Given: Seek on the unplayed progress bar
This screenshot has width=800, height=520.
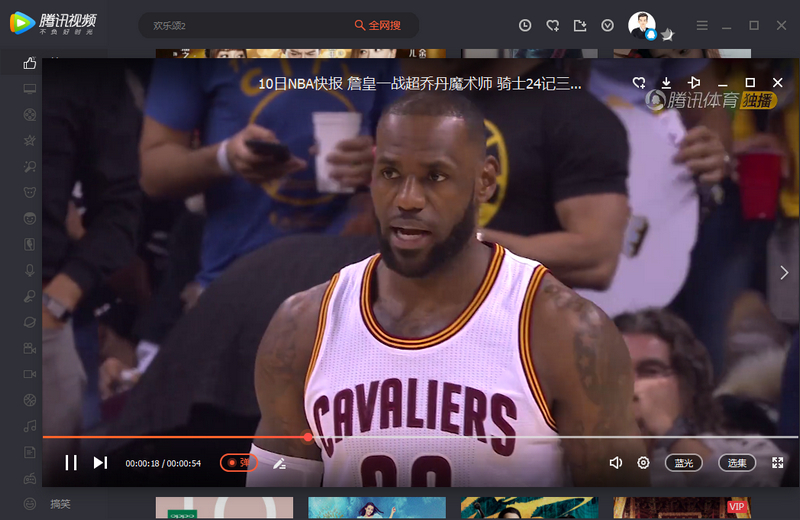Looking at the screenshot, I should (554, 437).
